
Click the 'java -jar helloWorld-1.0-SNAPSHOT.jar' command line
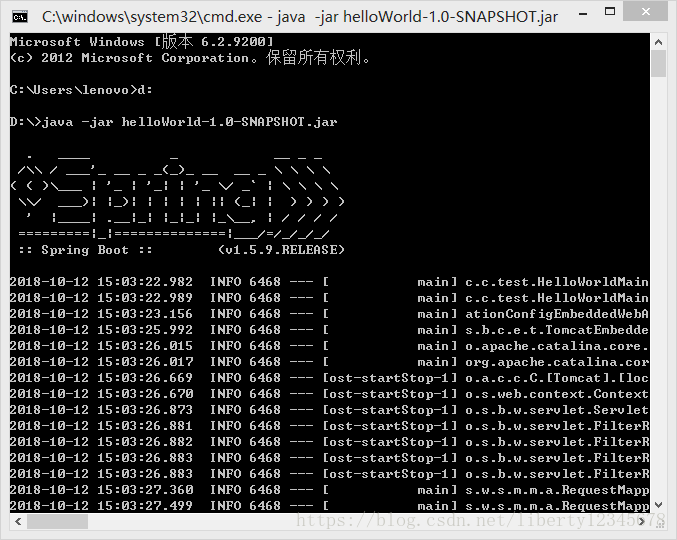173,122
